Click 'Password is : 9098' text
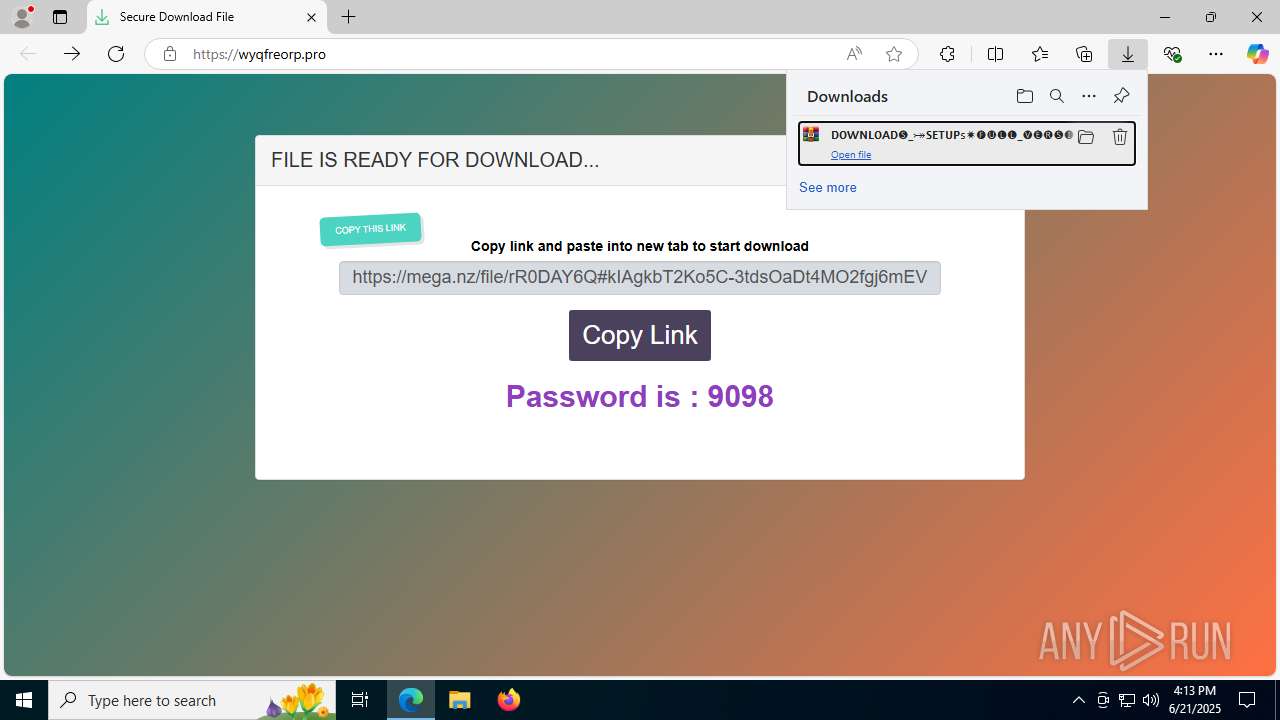This screenshot has height=720, width=1280. pos(640,396)
